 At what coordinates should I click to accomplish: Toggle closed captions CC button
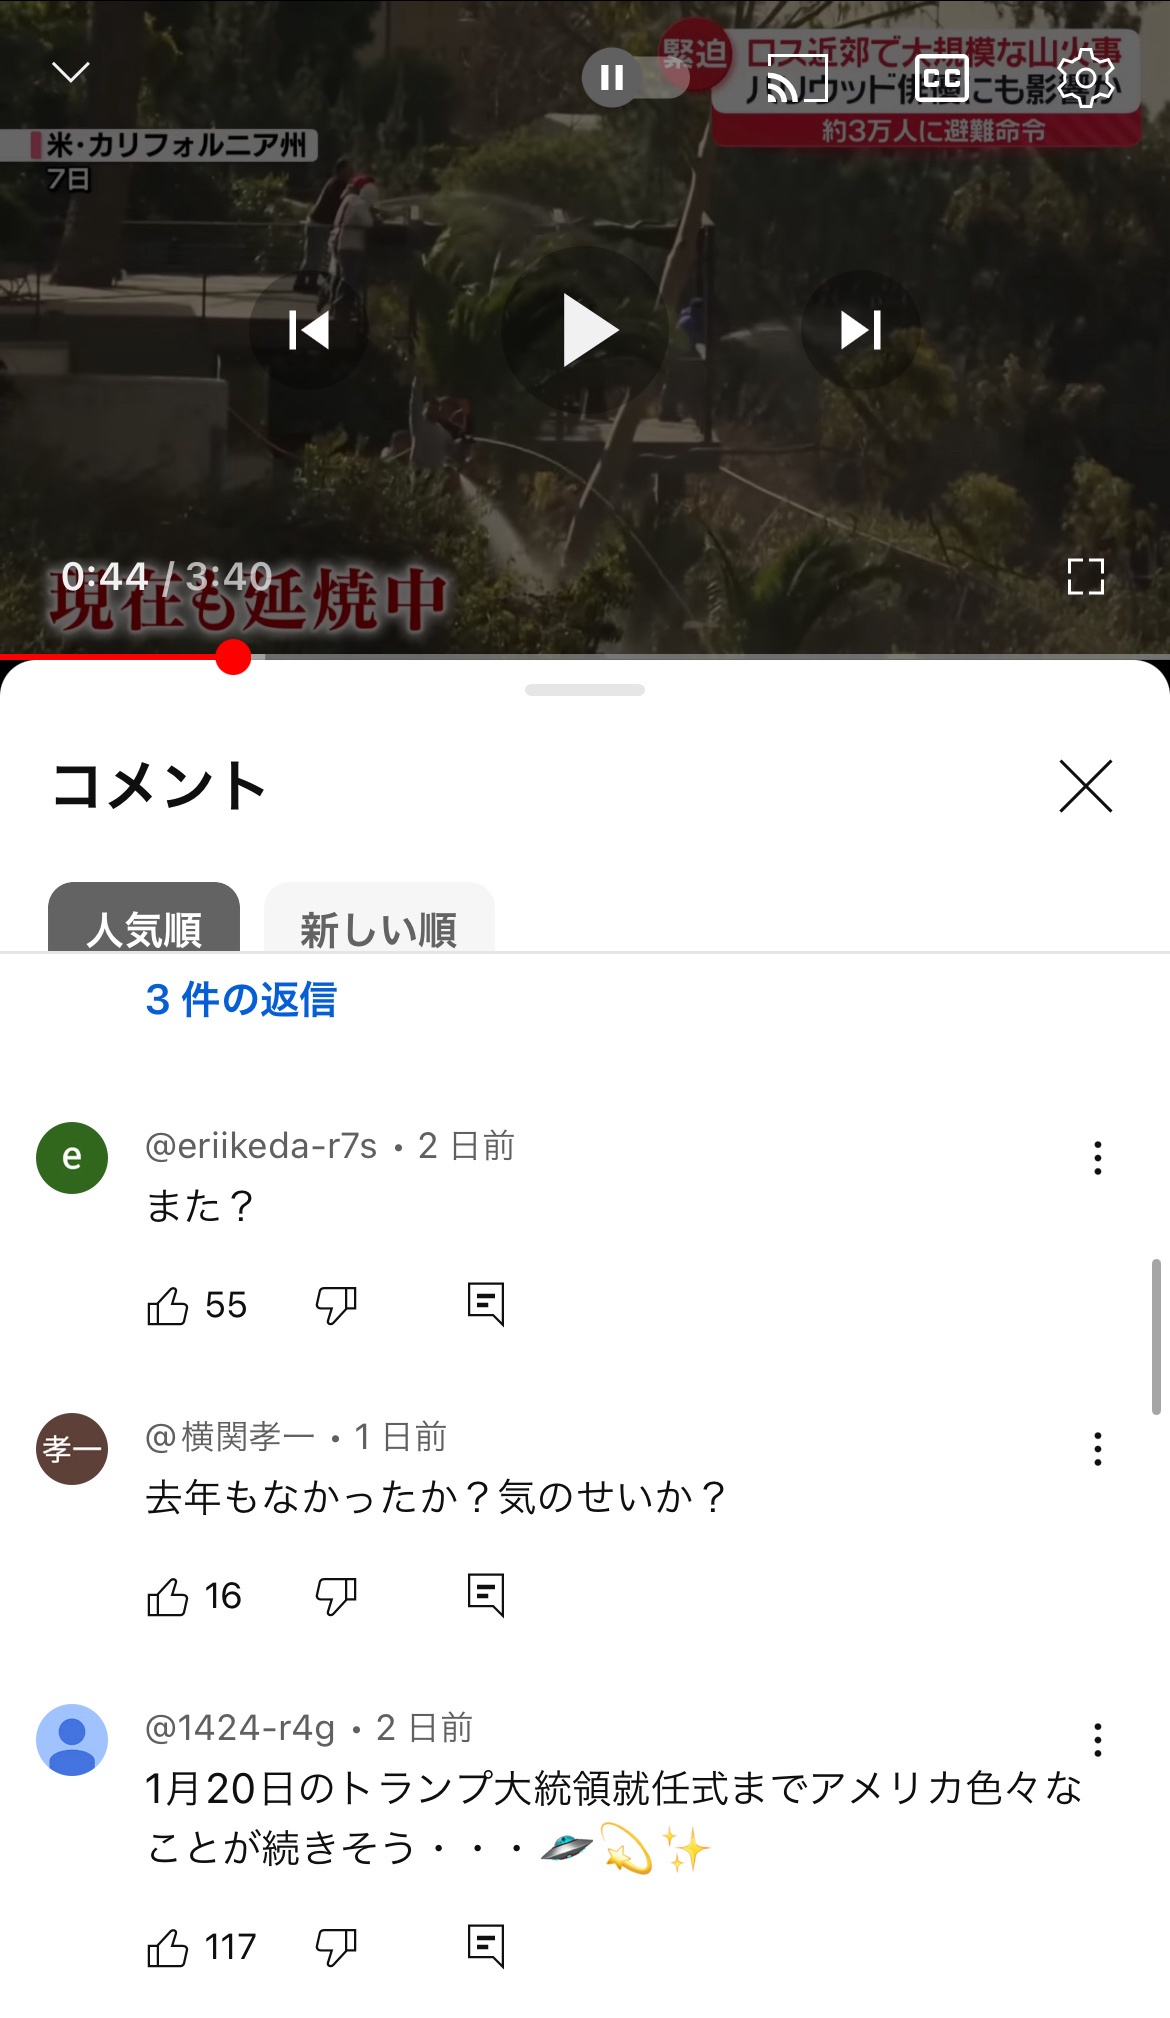click(942, 78)
